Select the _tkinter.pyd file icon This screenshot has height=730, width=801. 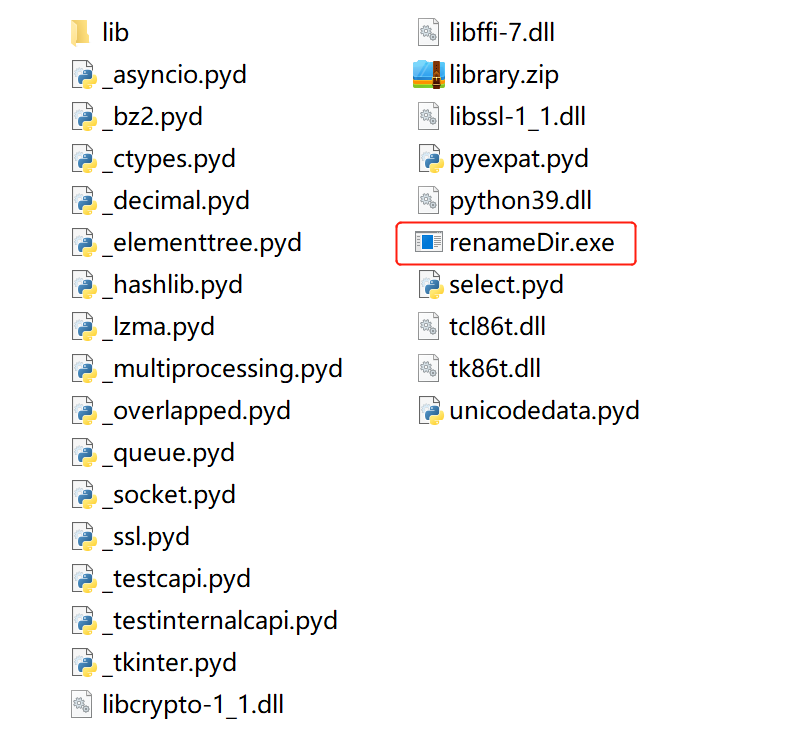[x=82, y=663]
